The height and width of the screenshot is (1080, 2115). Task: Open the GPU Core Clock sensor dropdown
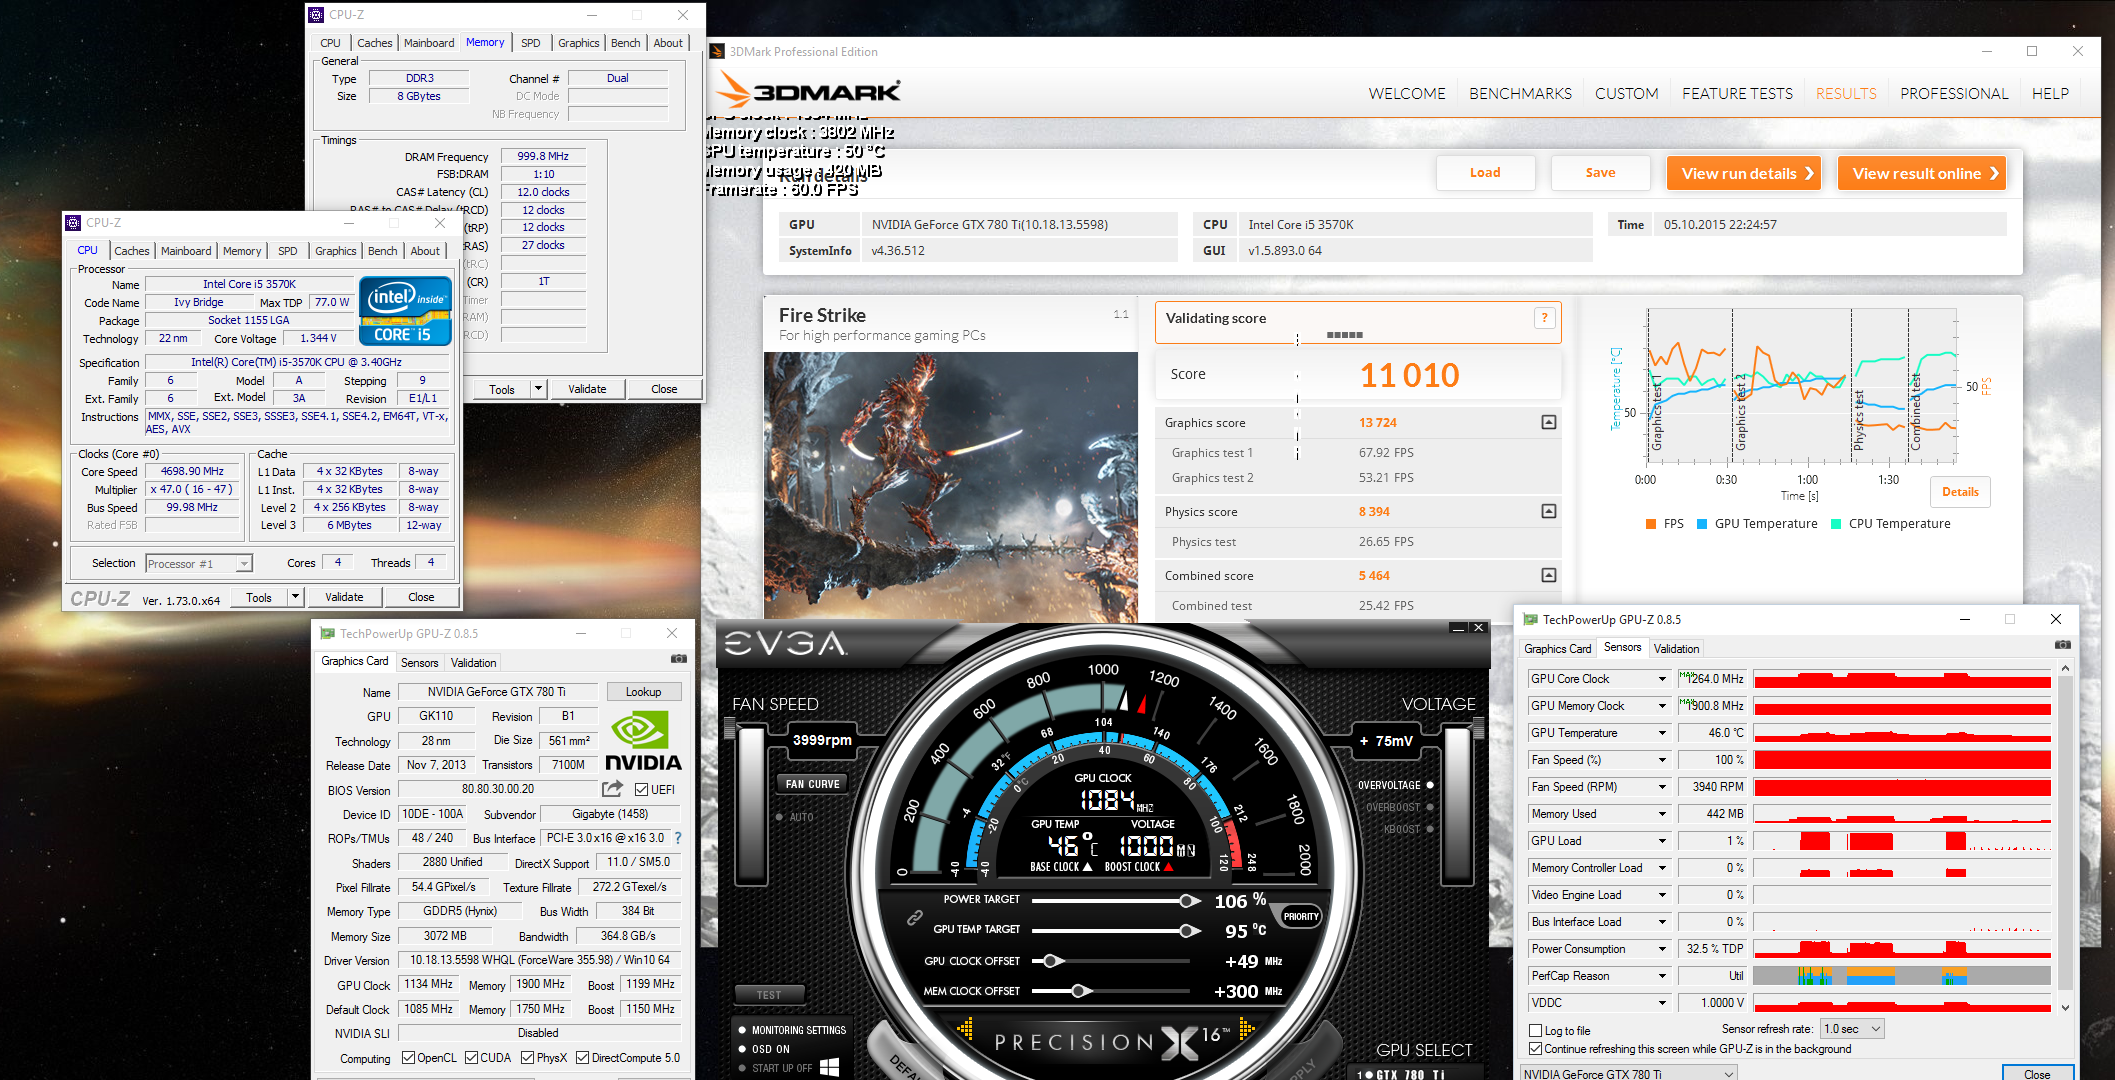pos(1662,679)
